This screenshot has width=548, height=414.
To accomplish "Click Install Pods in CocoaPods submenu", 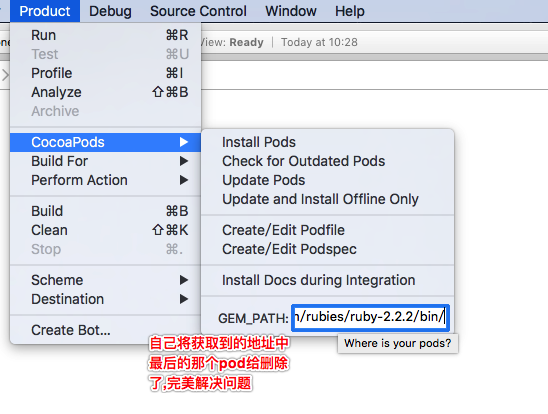I will 328,142.
